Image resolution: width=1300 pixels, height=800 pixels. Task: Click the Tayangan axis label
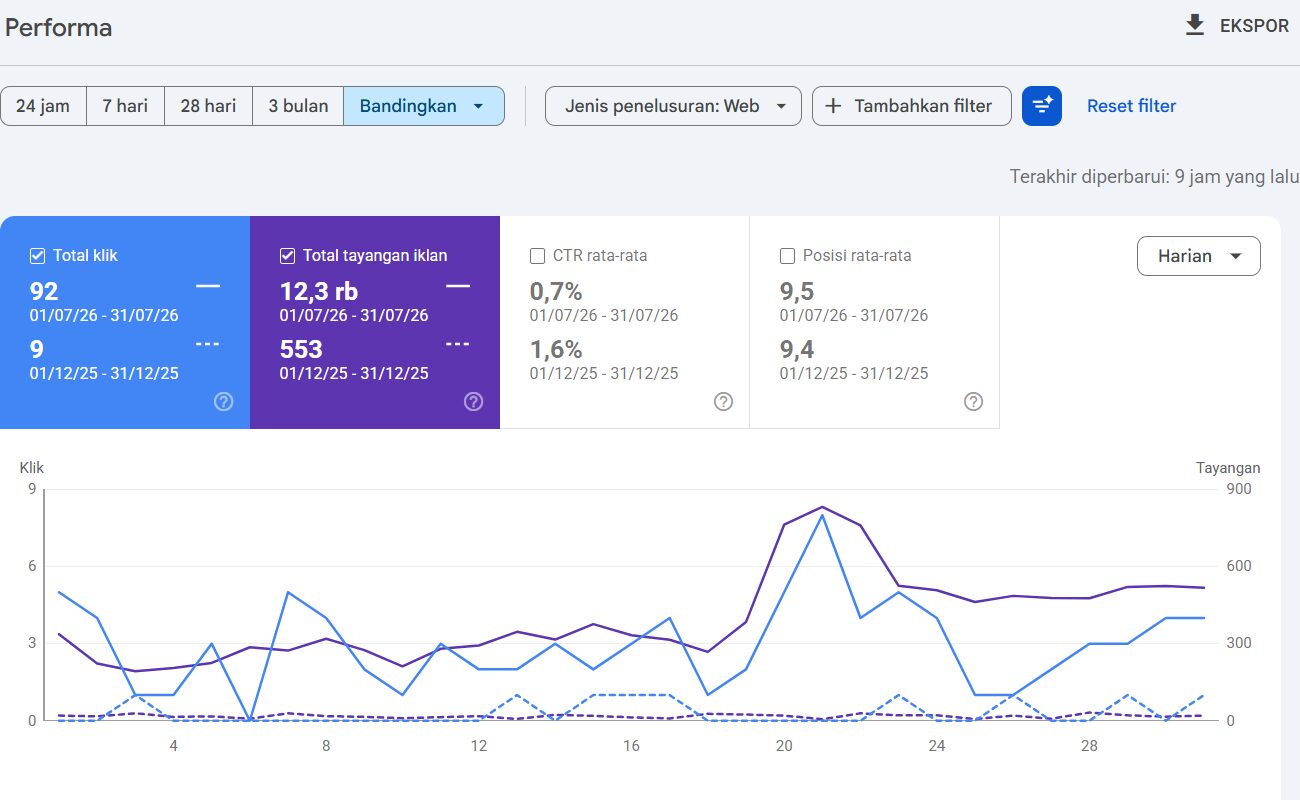tap(1228, 468)
